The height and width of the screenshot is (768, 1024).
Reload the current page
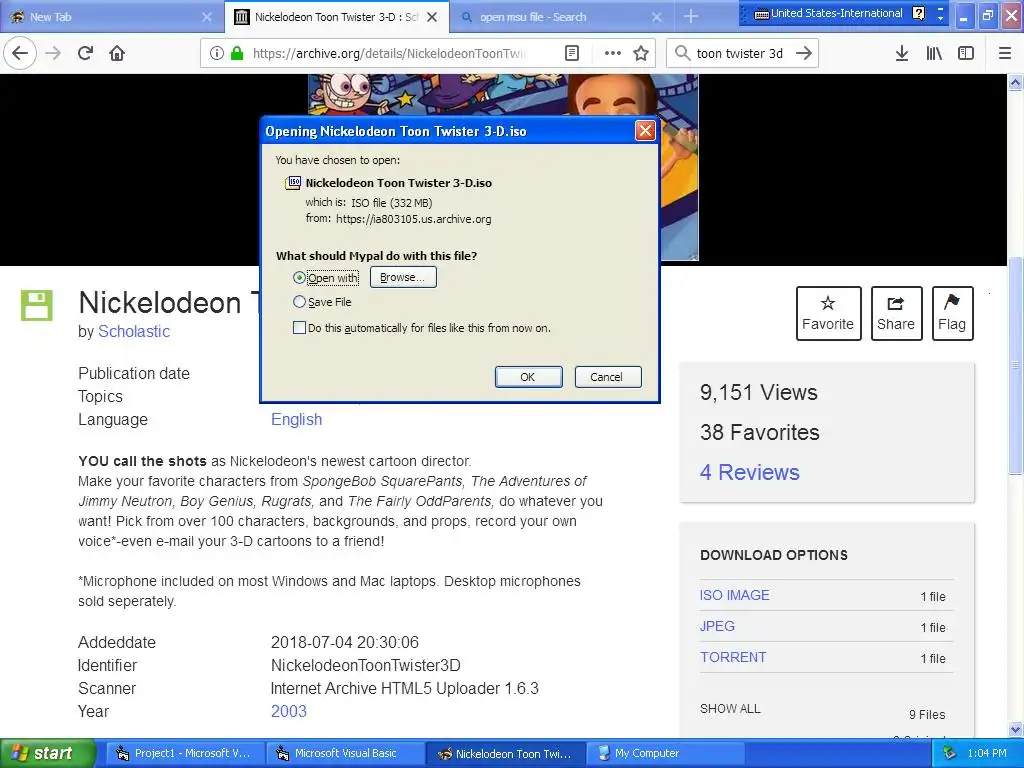tap(85, 53)
